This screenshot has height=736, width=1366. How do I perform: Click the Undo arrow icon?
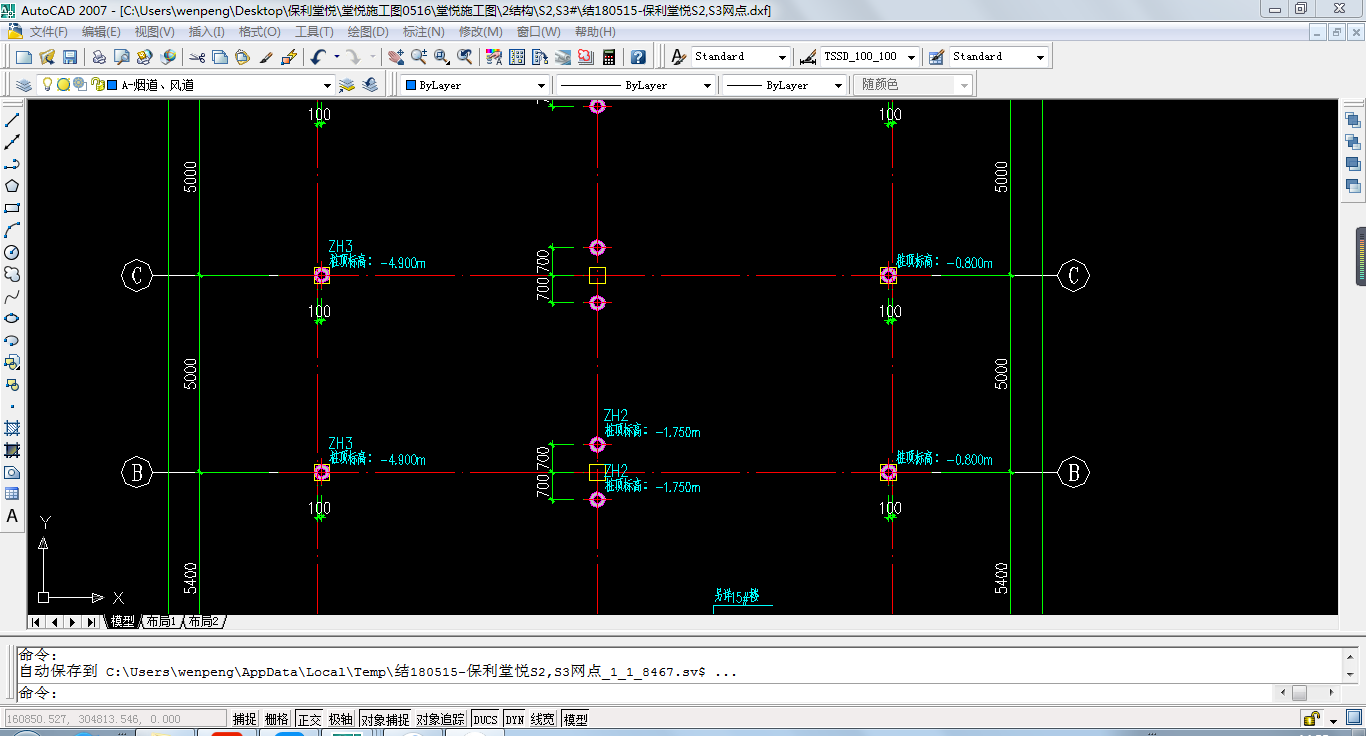pyautogui.click(x=318, y=57)
